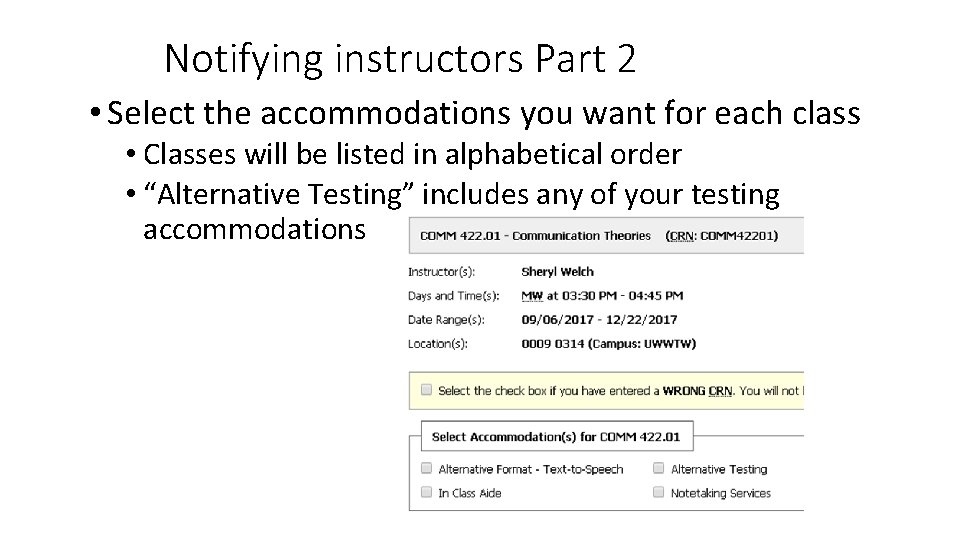The height and width of the screenshot is (540, 960).
Task: Click the Days and Time(s) label
Action: pyautogui.click(x=454, y=296)
